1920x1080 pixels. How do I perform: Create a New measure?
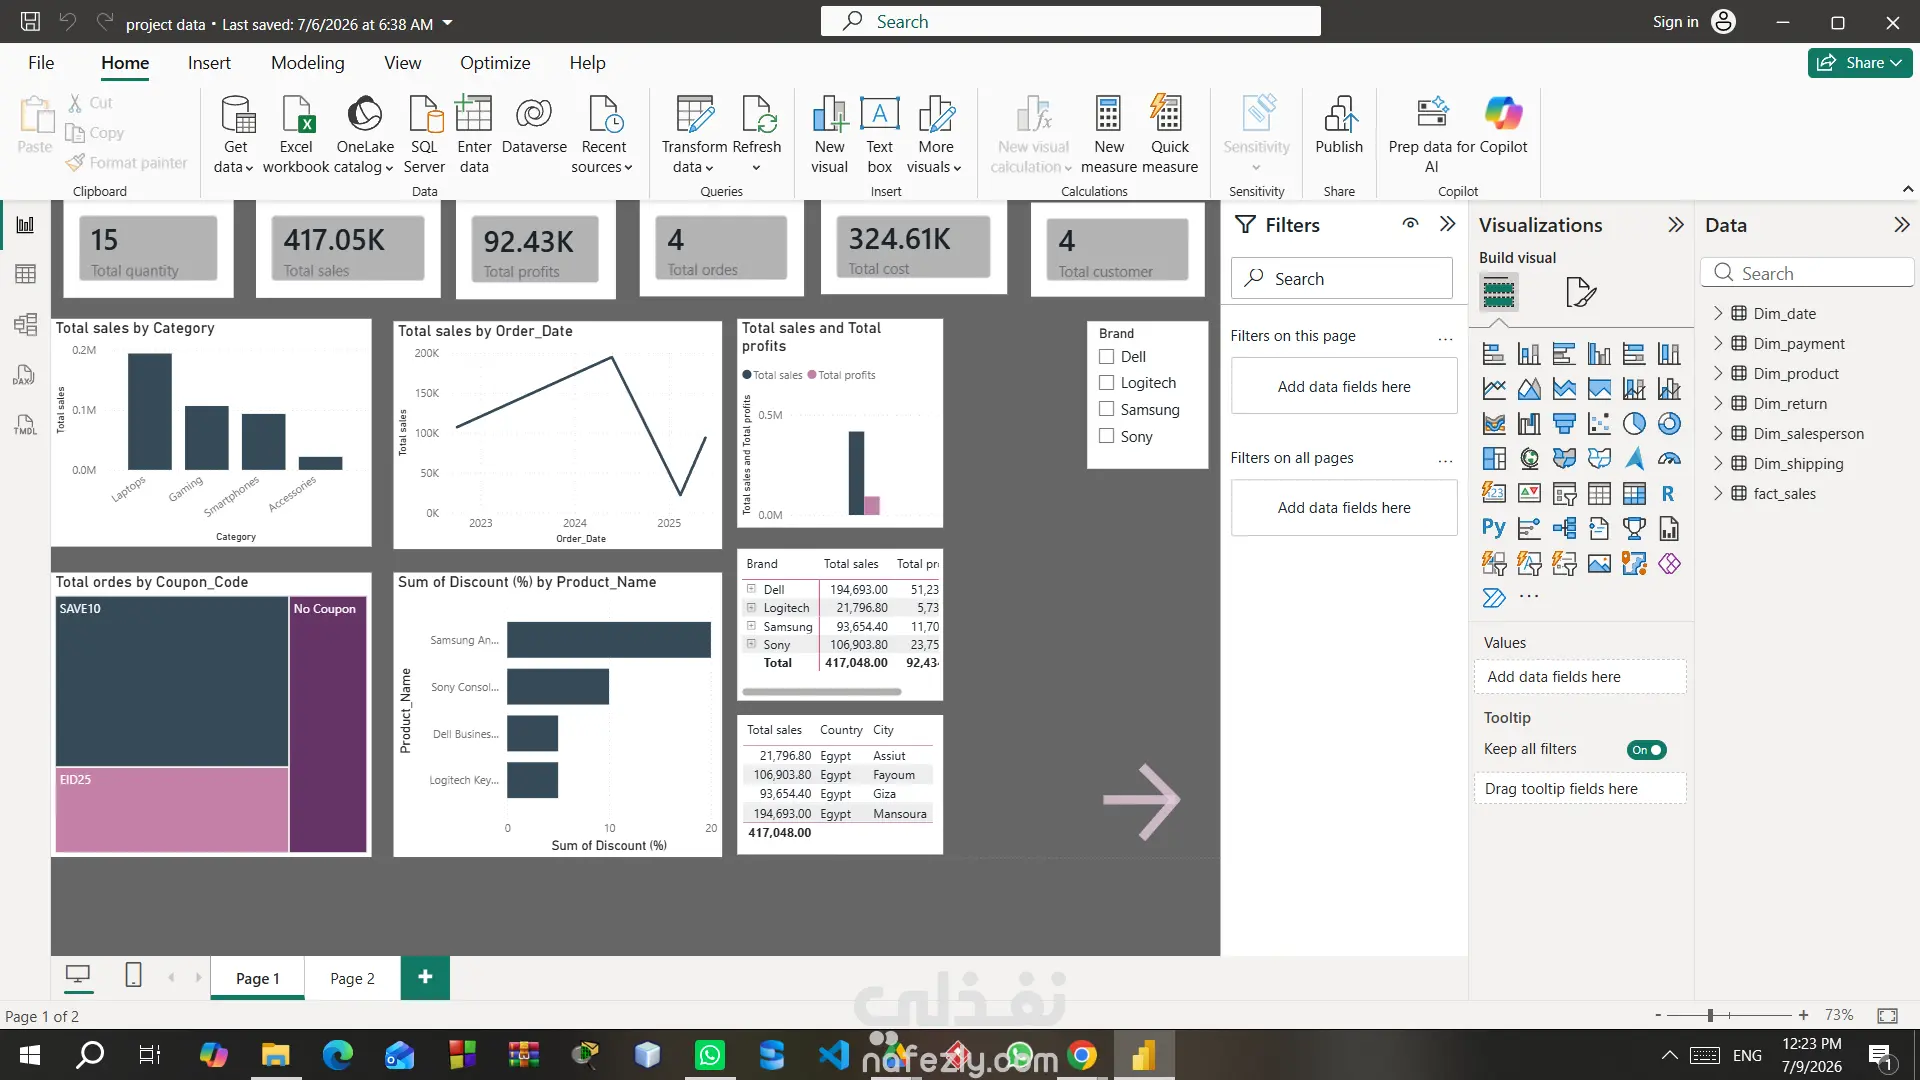(x=1108, y=136)
